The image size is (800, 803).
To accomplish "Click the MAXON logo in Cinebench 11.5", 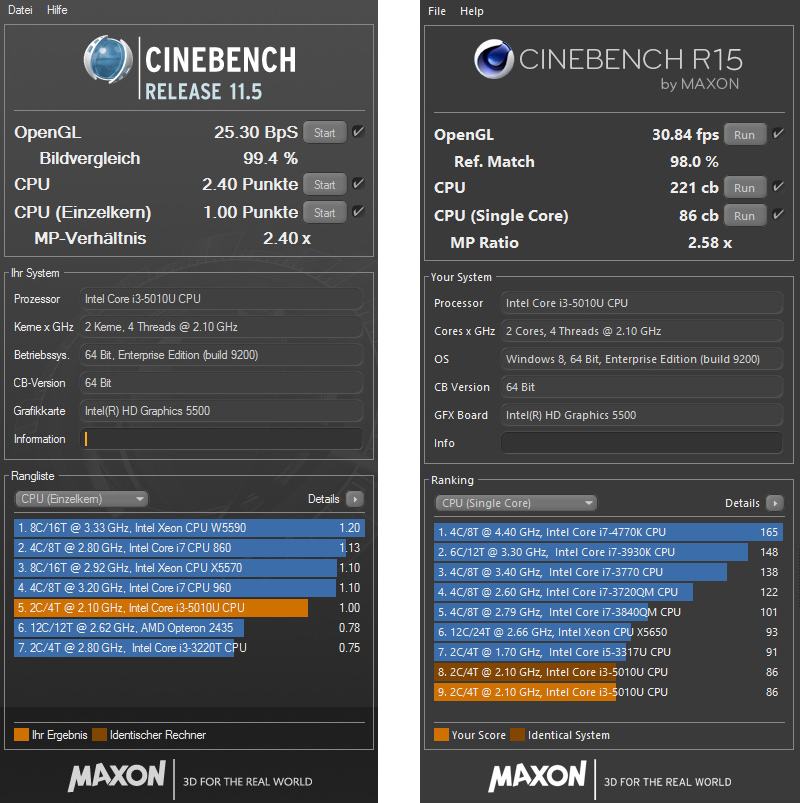I will point(117,776).
